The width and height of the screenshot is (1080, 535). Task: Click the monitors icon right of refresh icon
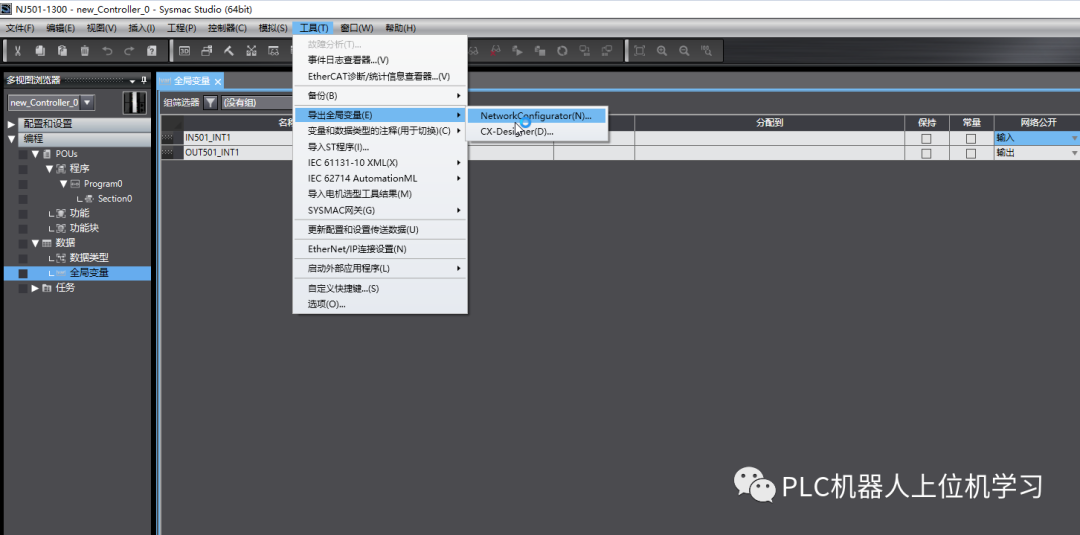[584, 50]
